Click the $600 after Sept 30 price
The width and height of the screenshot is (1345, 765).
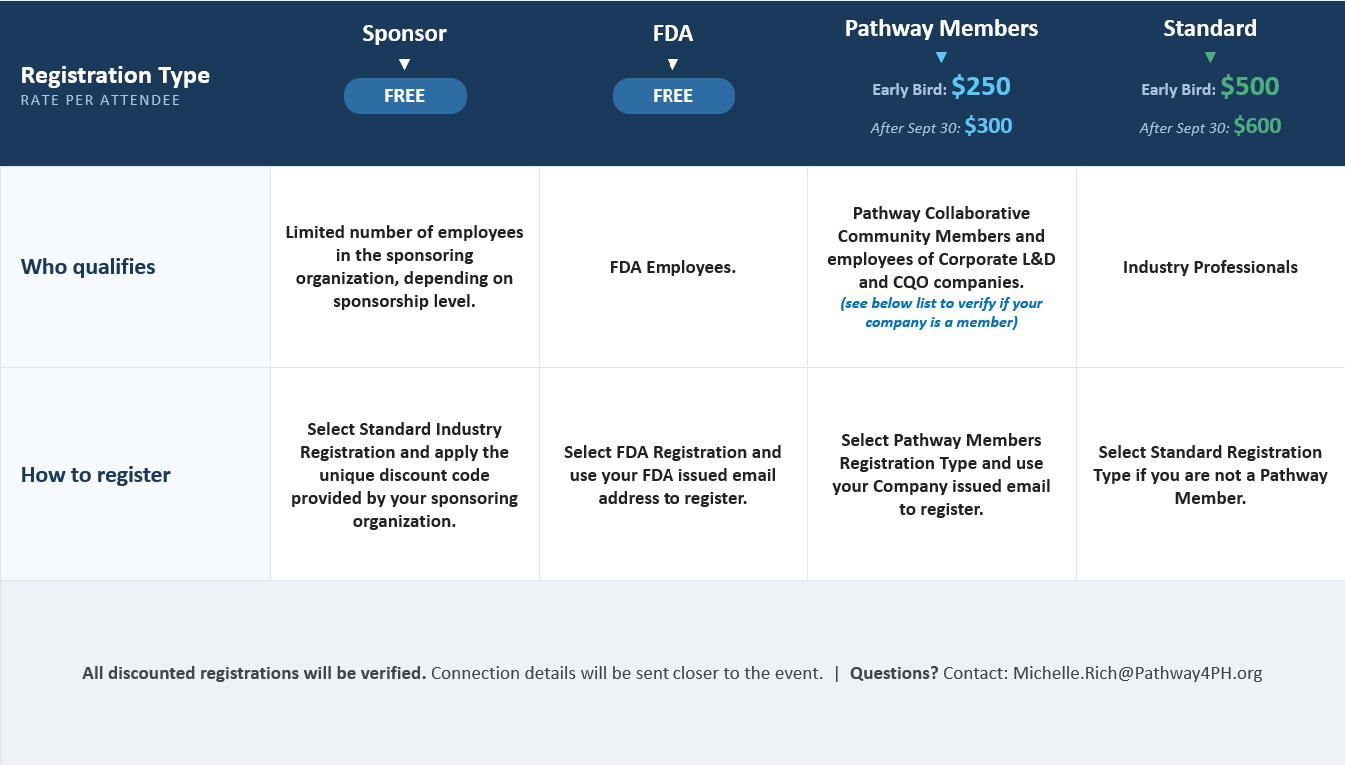pos(1257,126)
